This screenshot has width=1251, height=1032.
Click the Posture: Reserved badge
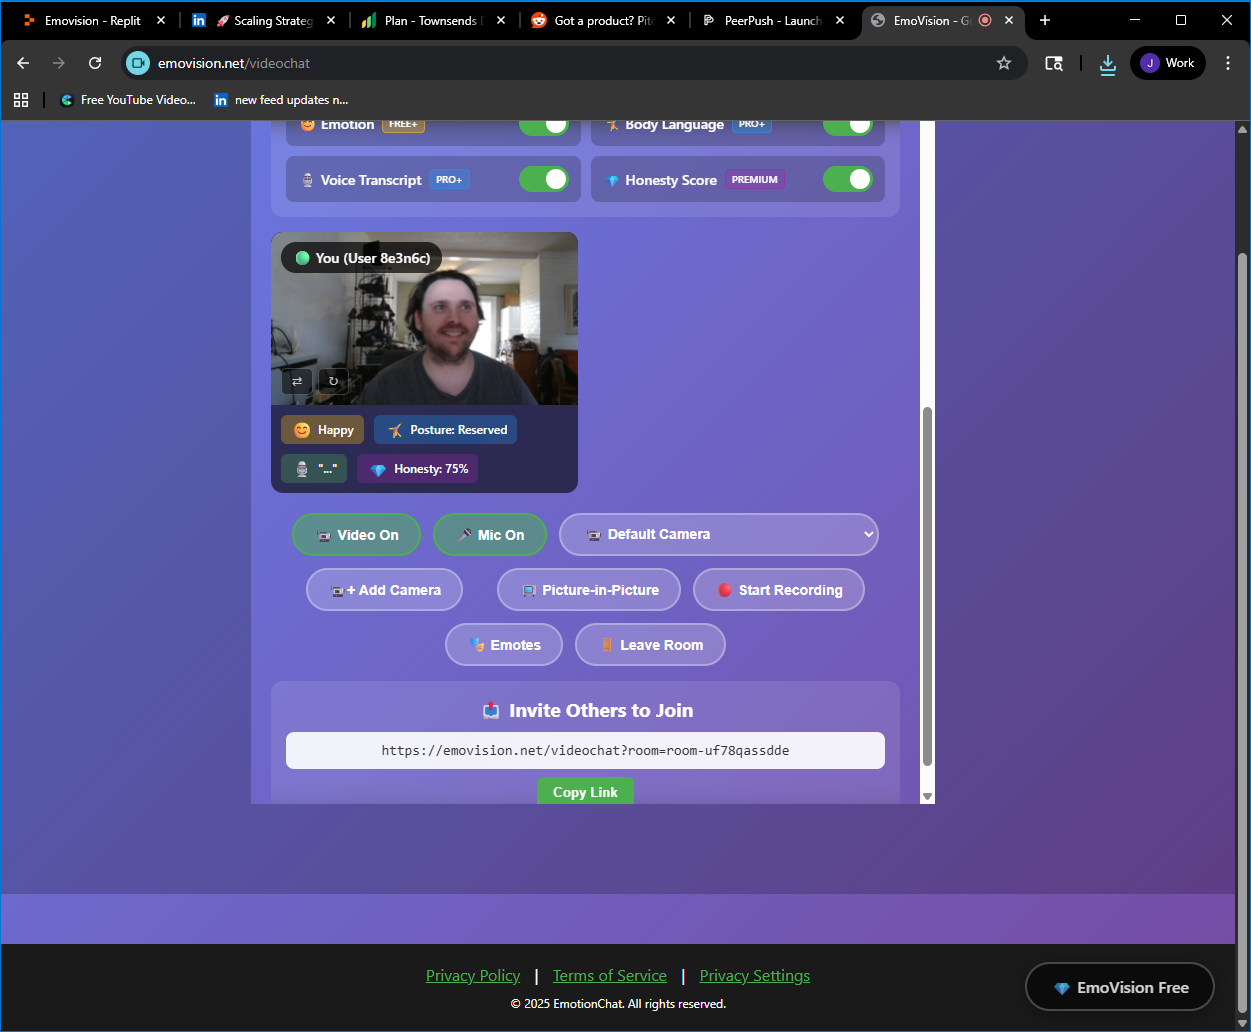click(445, 429)
